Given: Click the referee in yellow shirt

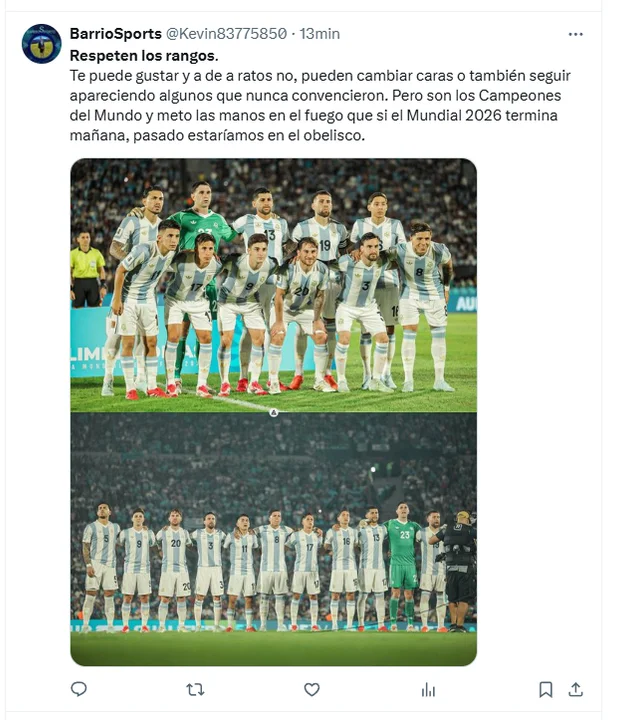Looking at the screenshot, I should [87, 270].
